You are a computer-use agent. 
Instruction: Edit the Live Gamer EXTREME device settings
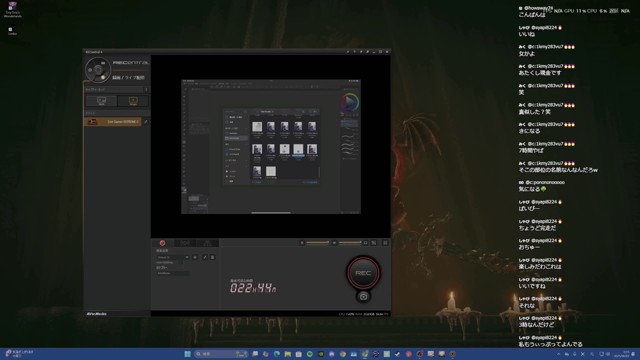[146, 122]
